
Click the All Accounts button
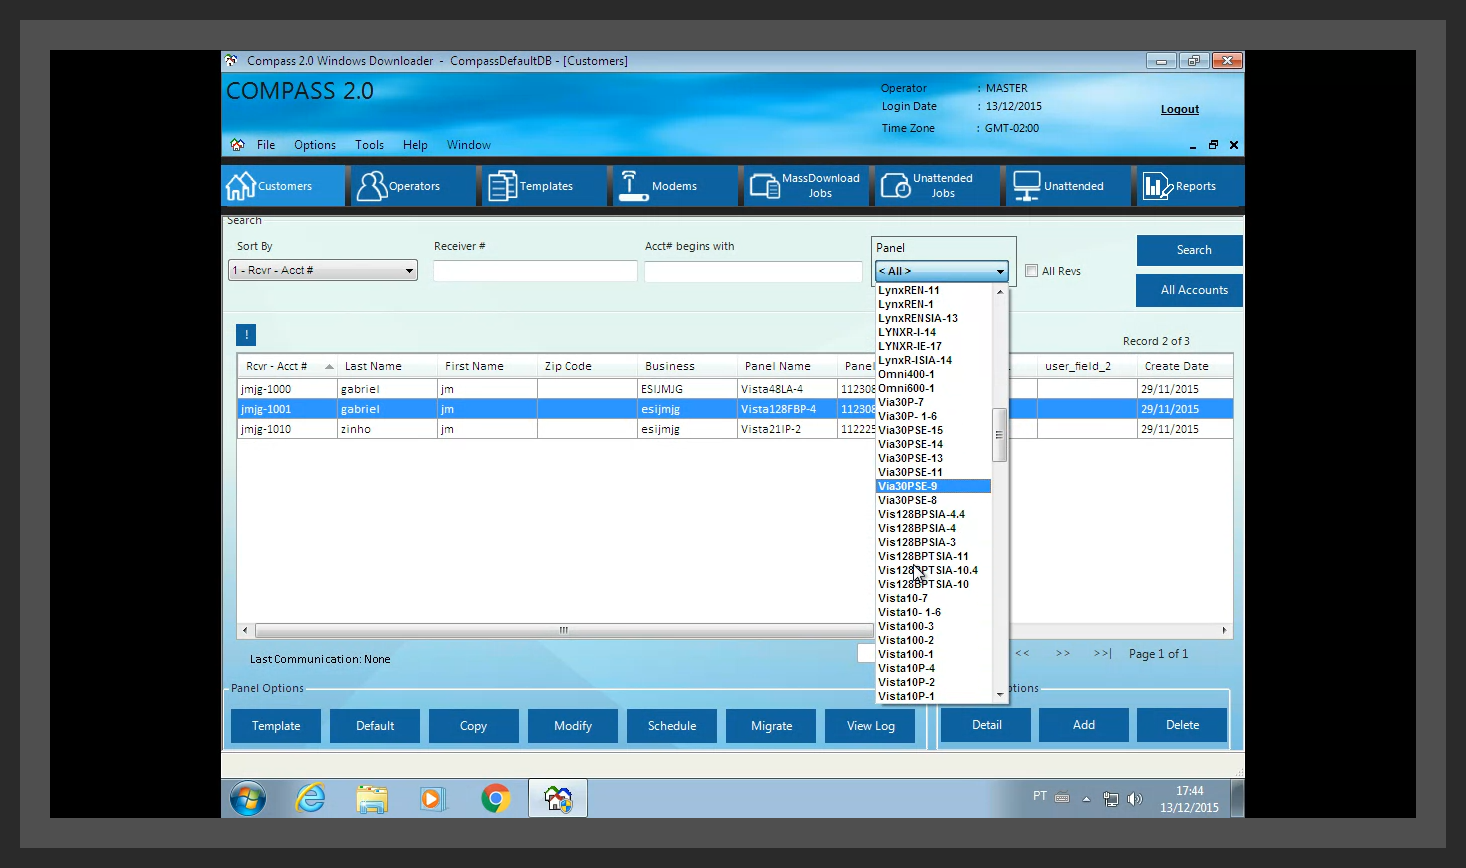coord(1189,290)
